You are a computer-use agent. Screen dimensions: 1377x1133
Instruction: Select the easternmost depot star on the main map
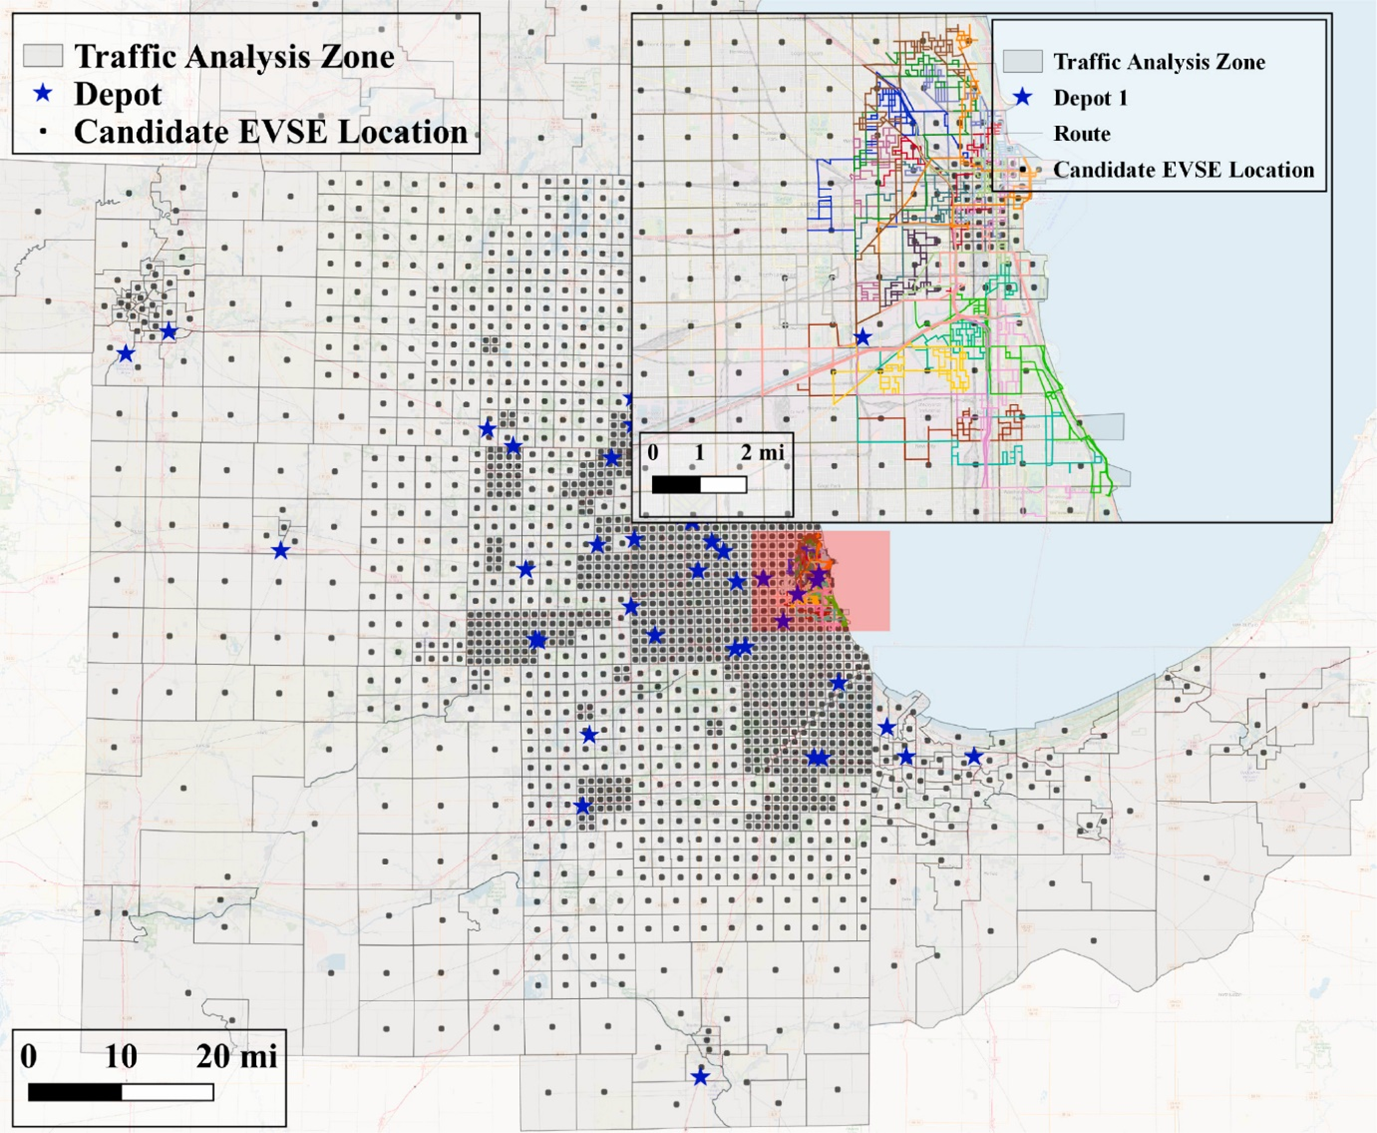coord(973,757)
